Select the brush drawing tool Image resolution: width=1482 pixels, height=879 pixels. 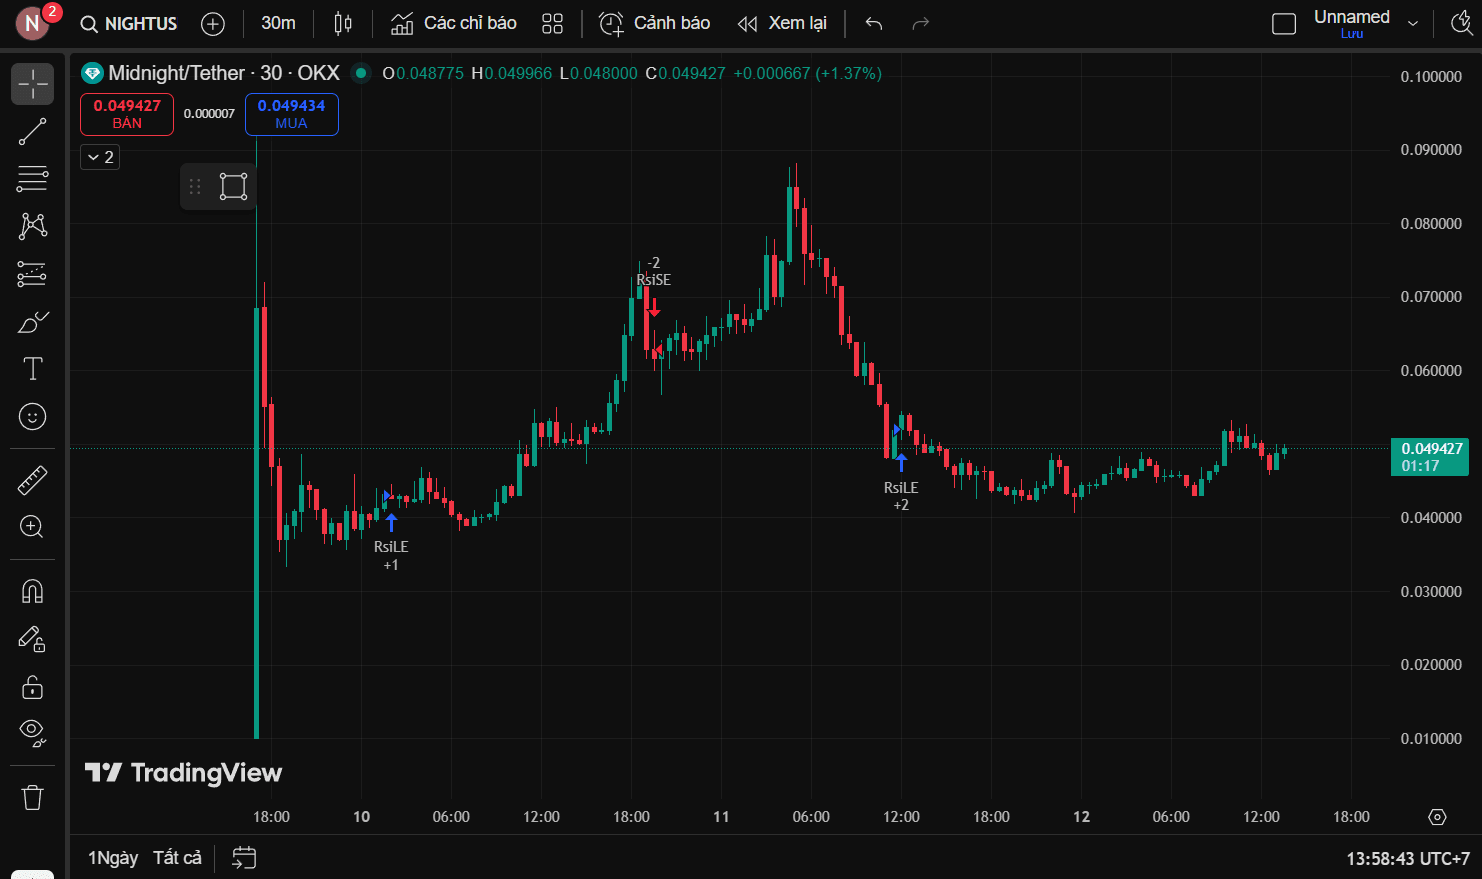[x=32, y=322]
